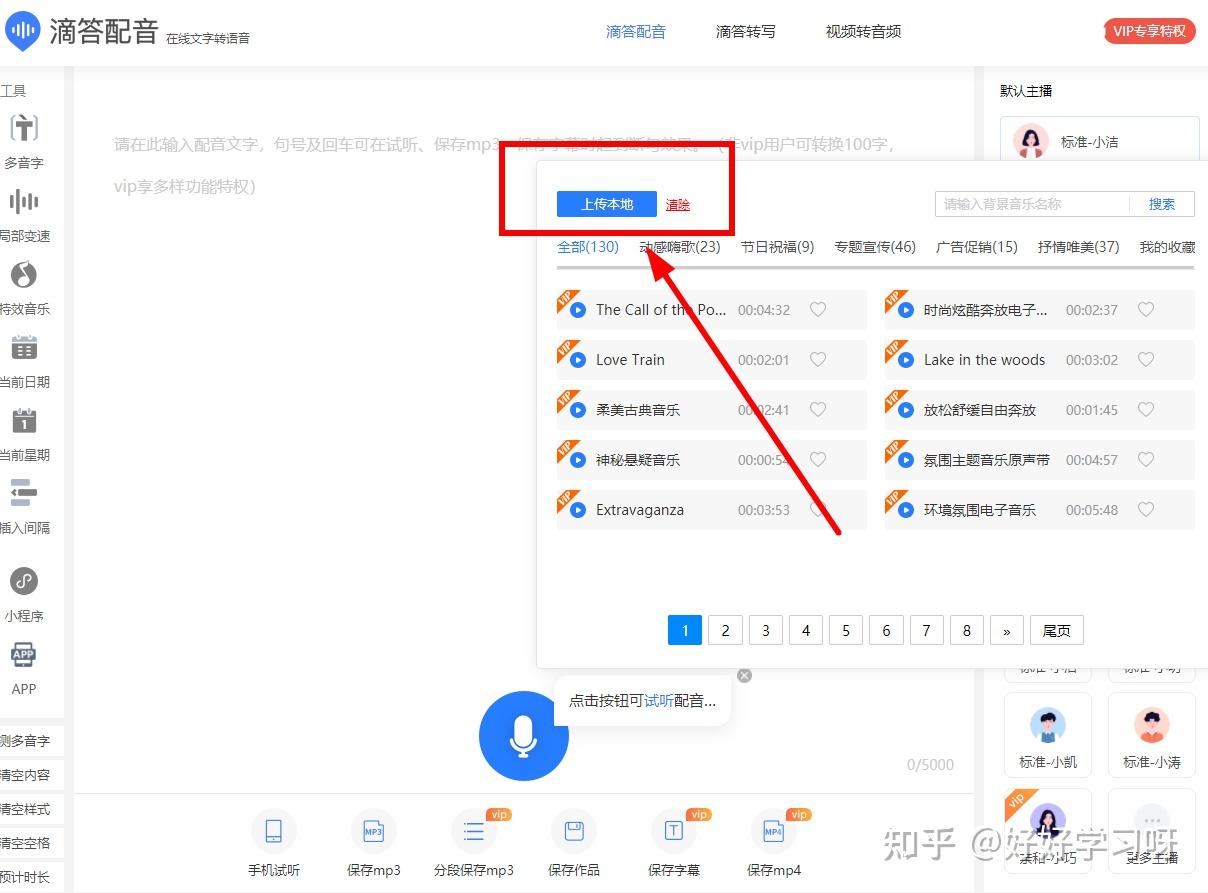Play the Love Train track
The width and height of the screenshot is (1208, 893).
577,360
